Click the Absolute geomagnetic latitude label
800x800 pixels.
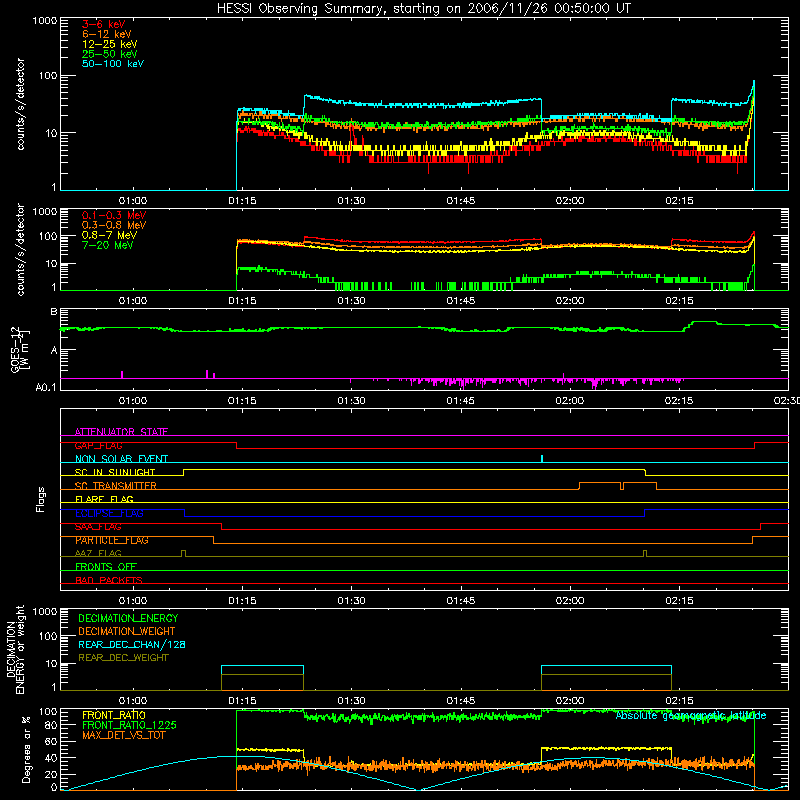[691, 715]
